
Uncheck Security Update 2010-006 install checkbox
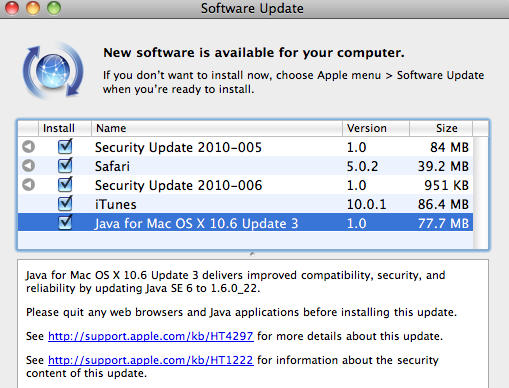click(x=65, y=185)
